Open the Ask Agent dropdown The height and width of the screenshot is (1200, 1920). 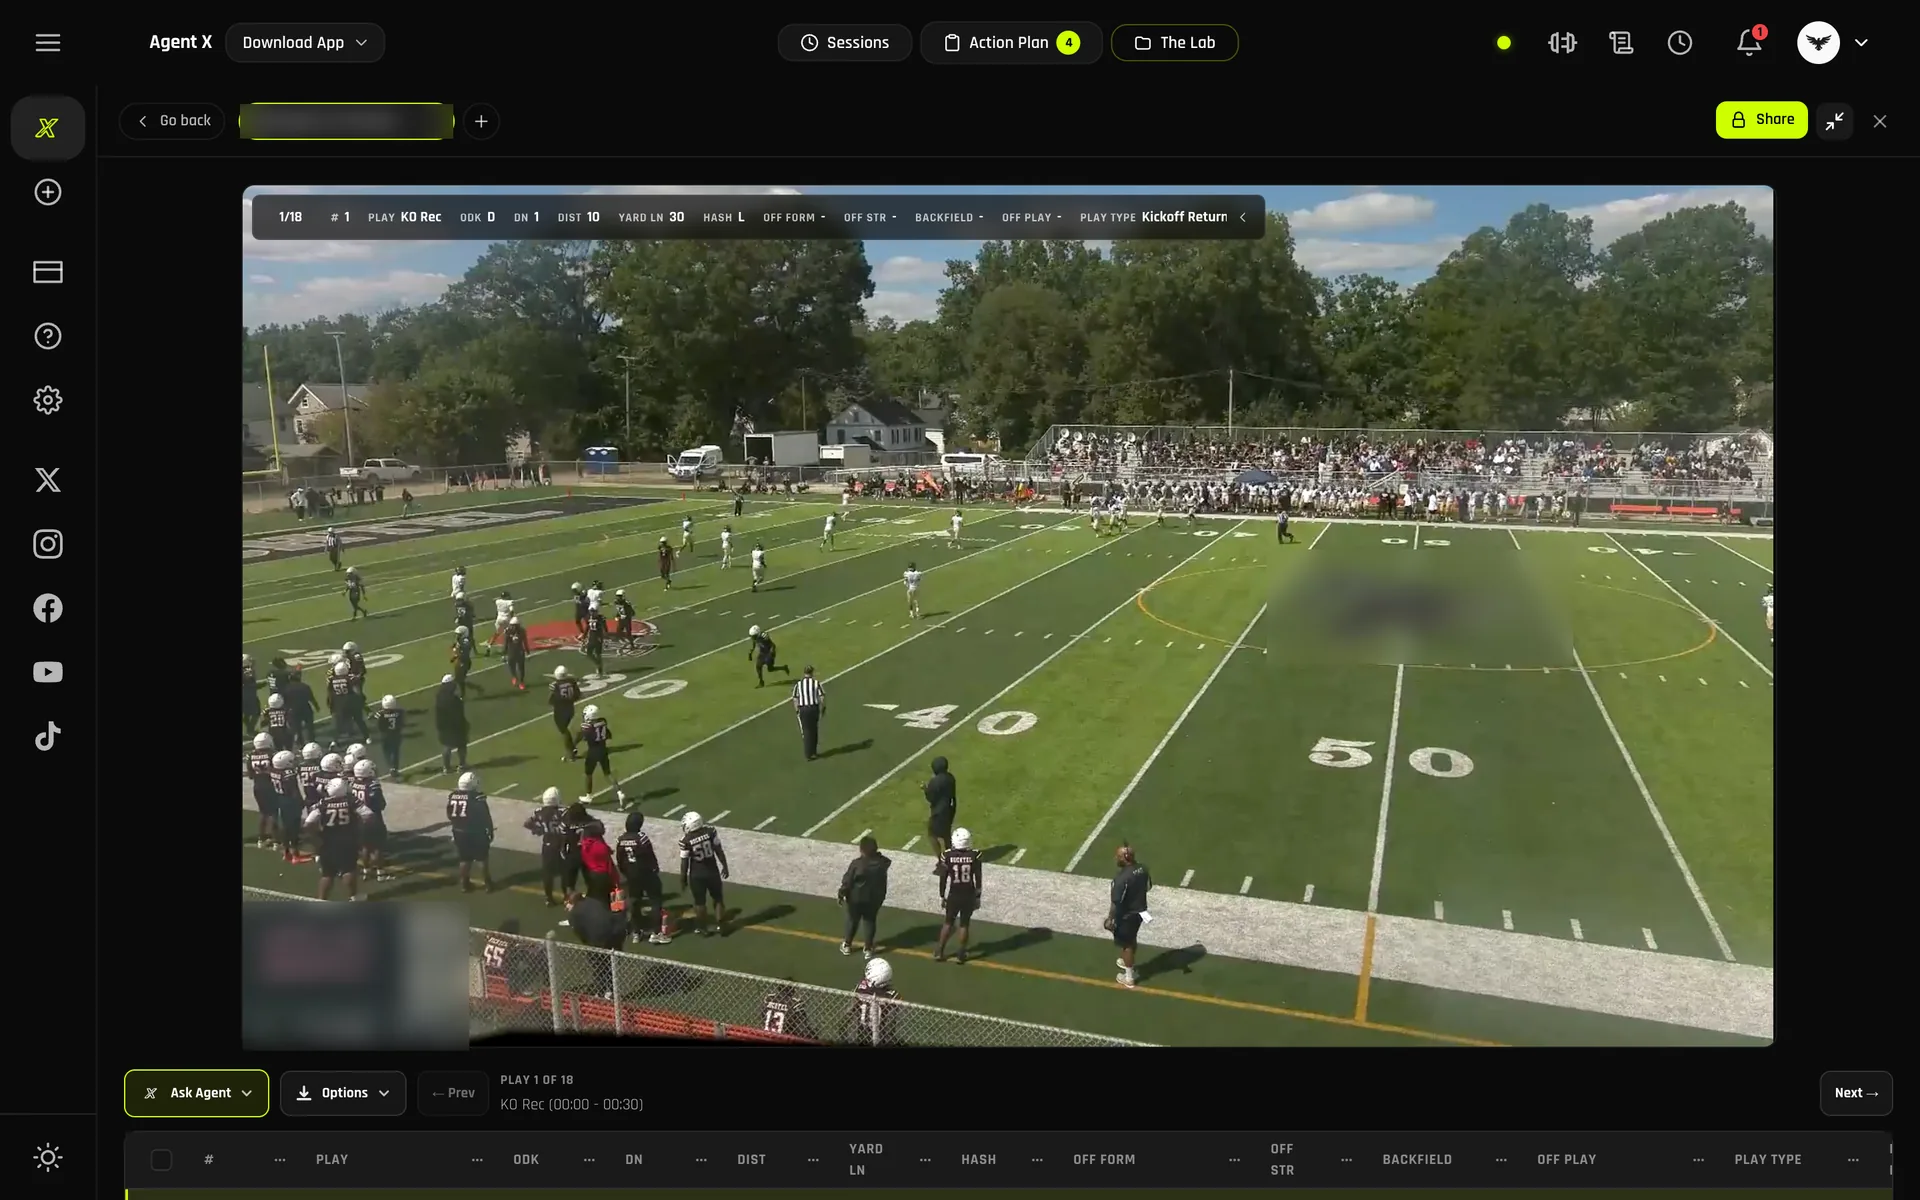(x=196, y=1093)
